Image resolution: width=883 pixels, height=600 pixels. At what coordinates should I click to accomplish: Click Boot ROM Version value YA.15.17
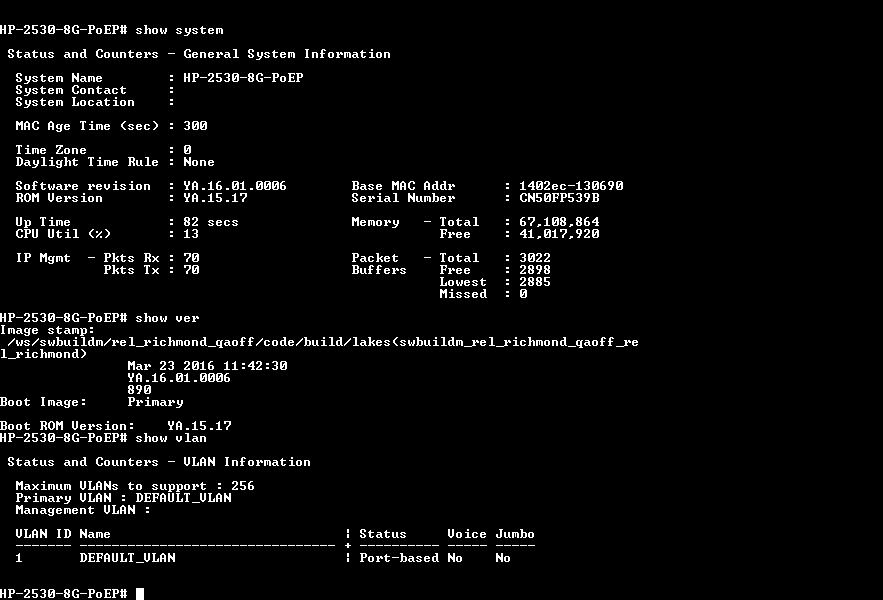(199, 426)
